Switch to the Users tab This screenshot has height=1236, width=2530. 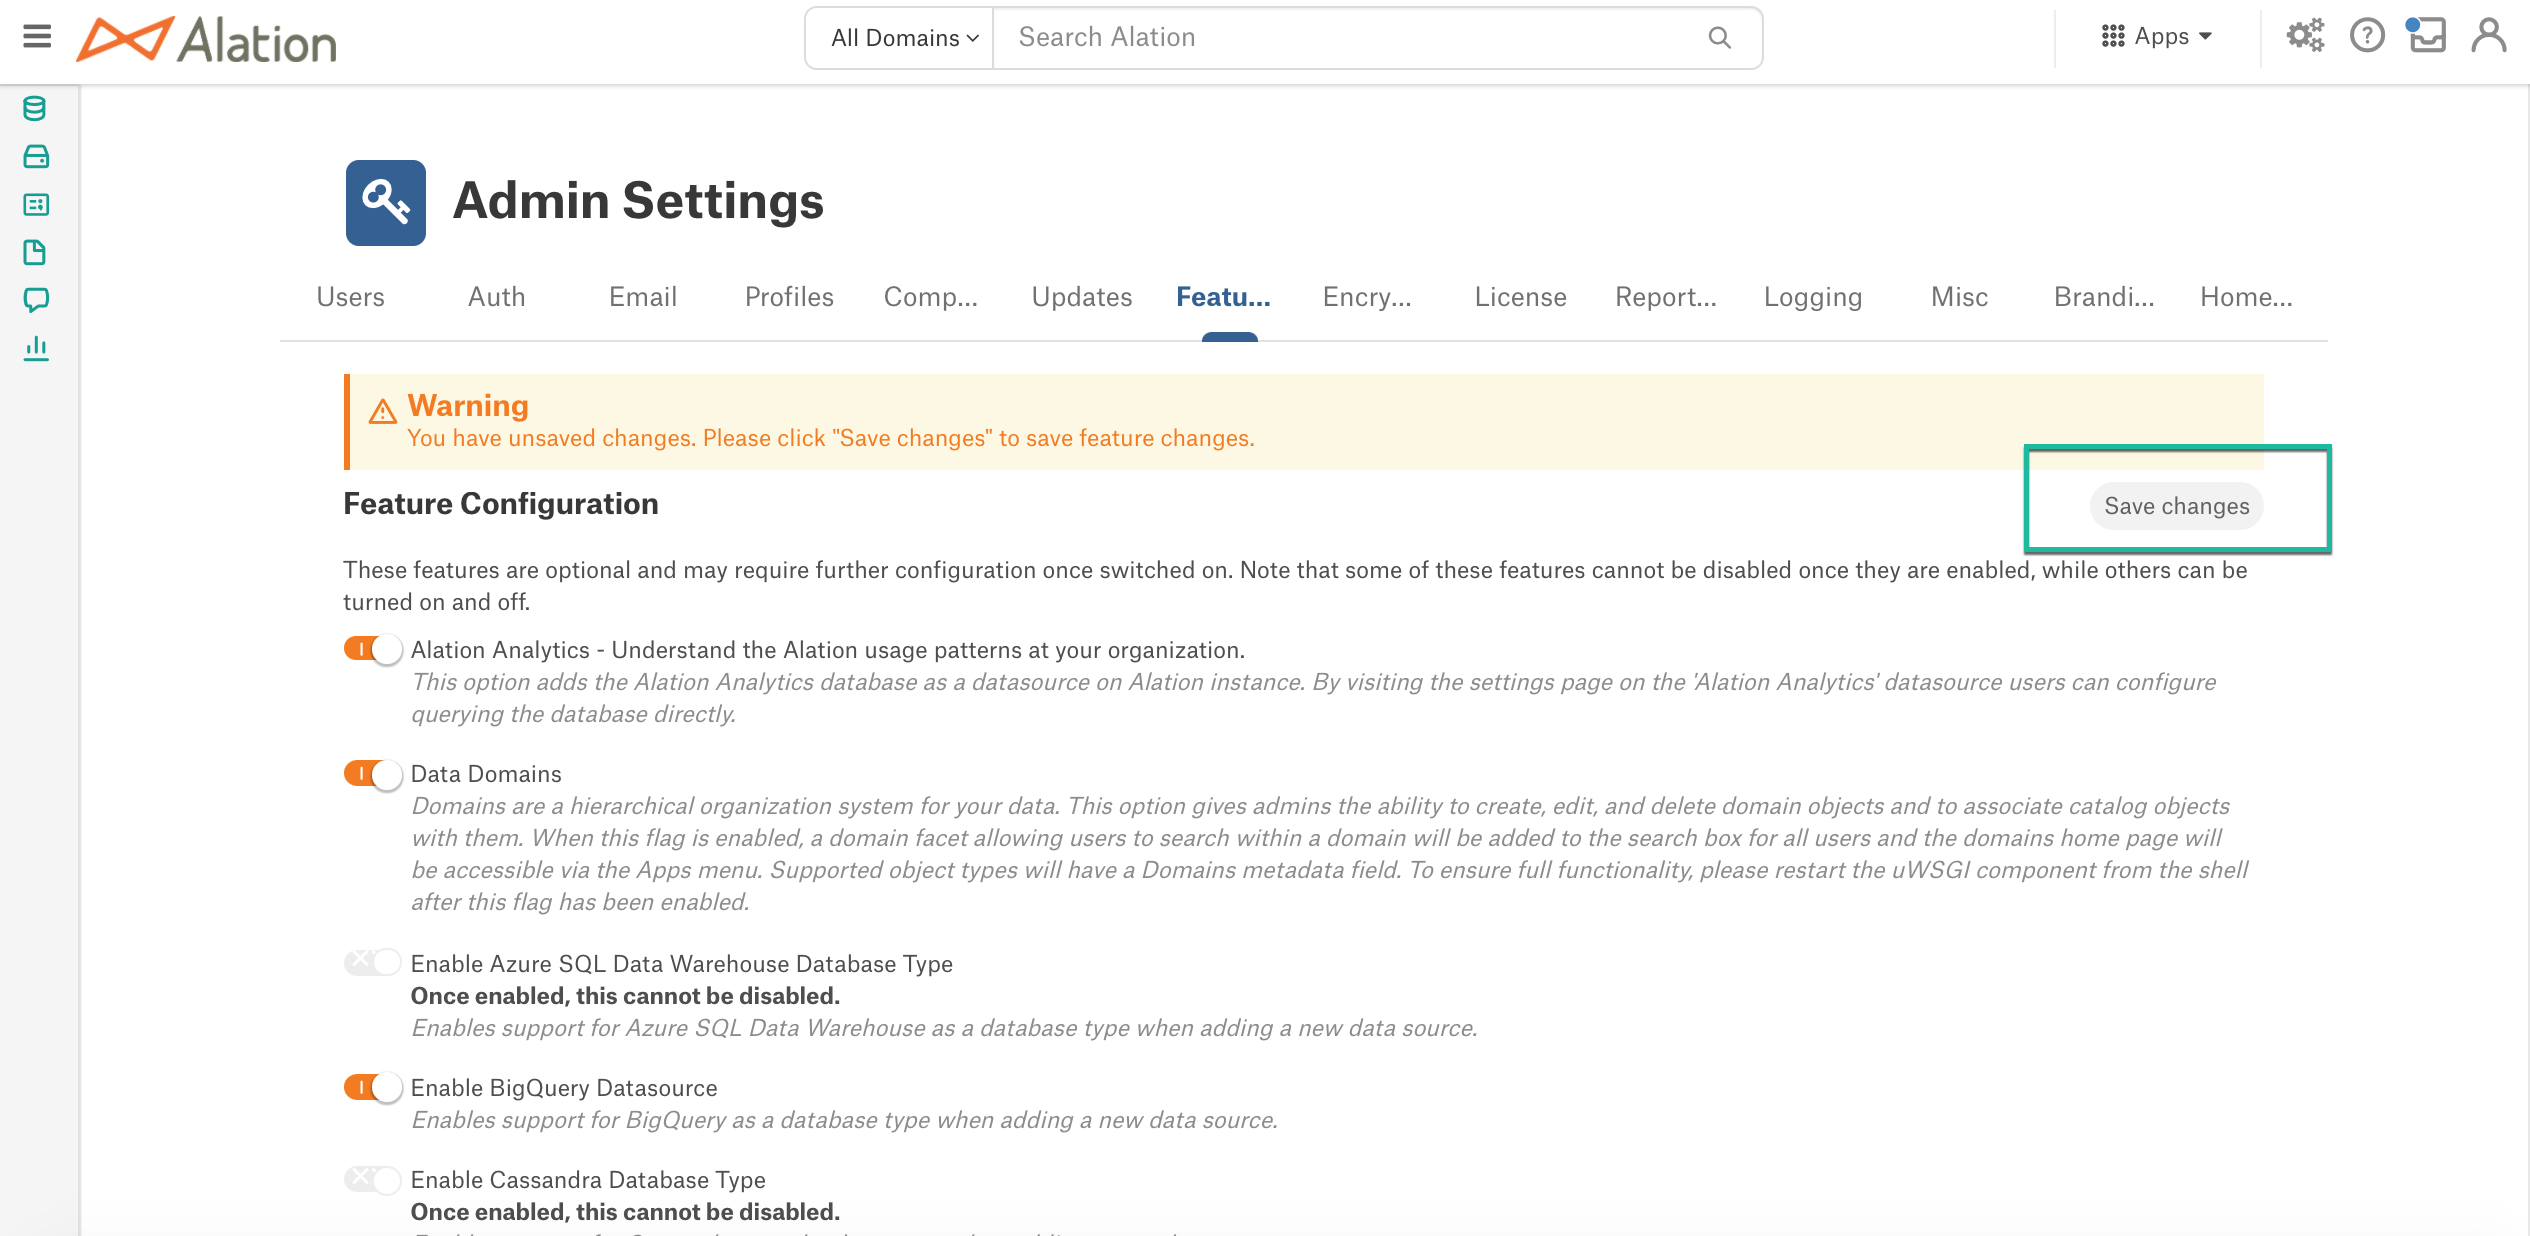pyautogui.click(x=351, y=297)
